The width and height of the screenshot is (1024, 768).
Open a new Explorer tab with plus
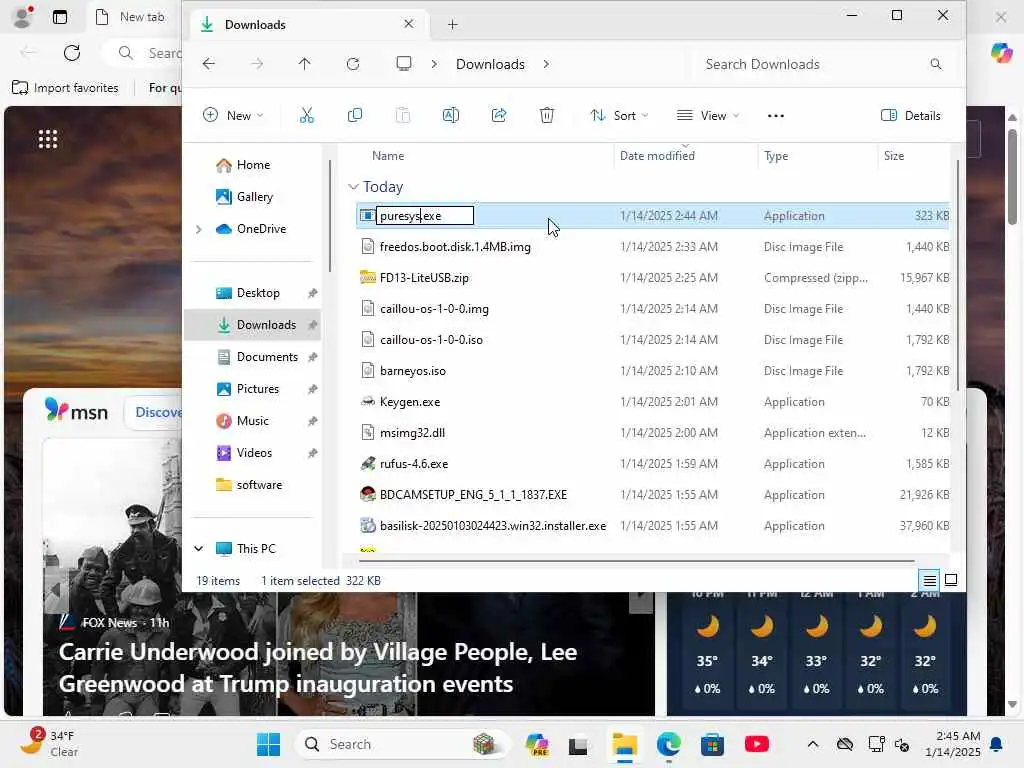click(453, 25)
